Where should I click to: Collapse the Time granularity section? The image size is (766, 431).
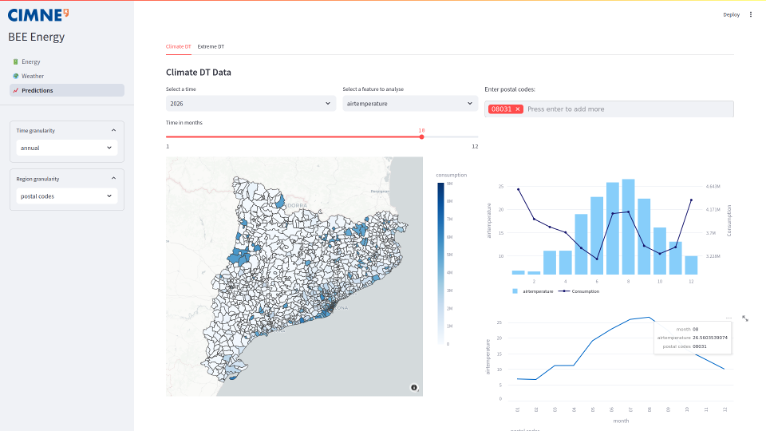point(113,130)
